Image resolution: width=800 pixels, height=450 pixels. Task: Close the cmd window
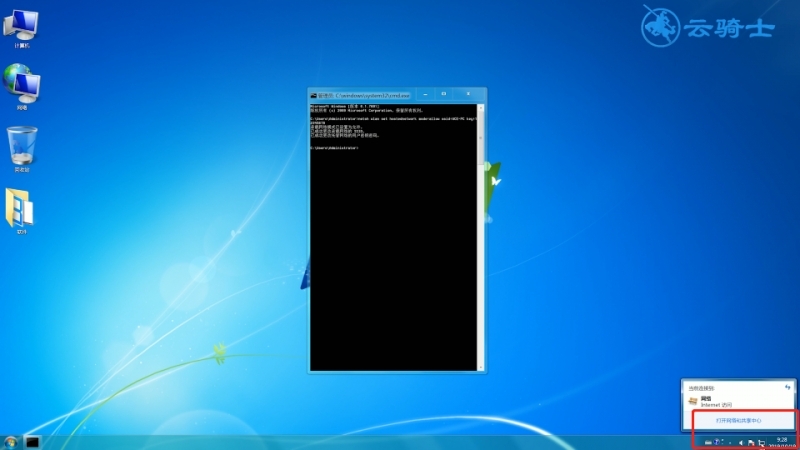[x=468, y=94]
